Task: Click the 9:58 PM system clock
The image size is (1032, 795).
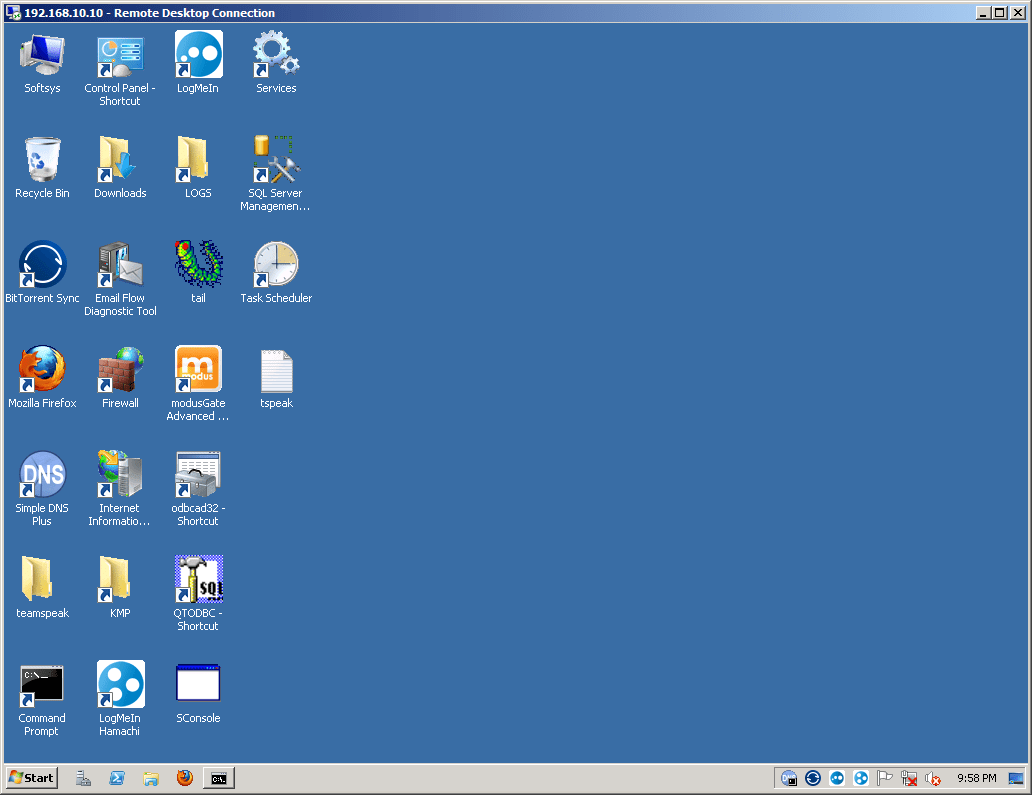Action: point(977,779)
